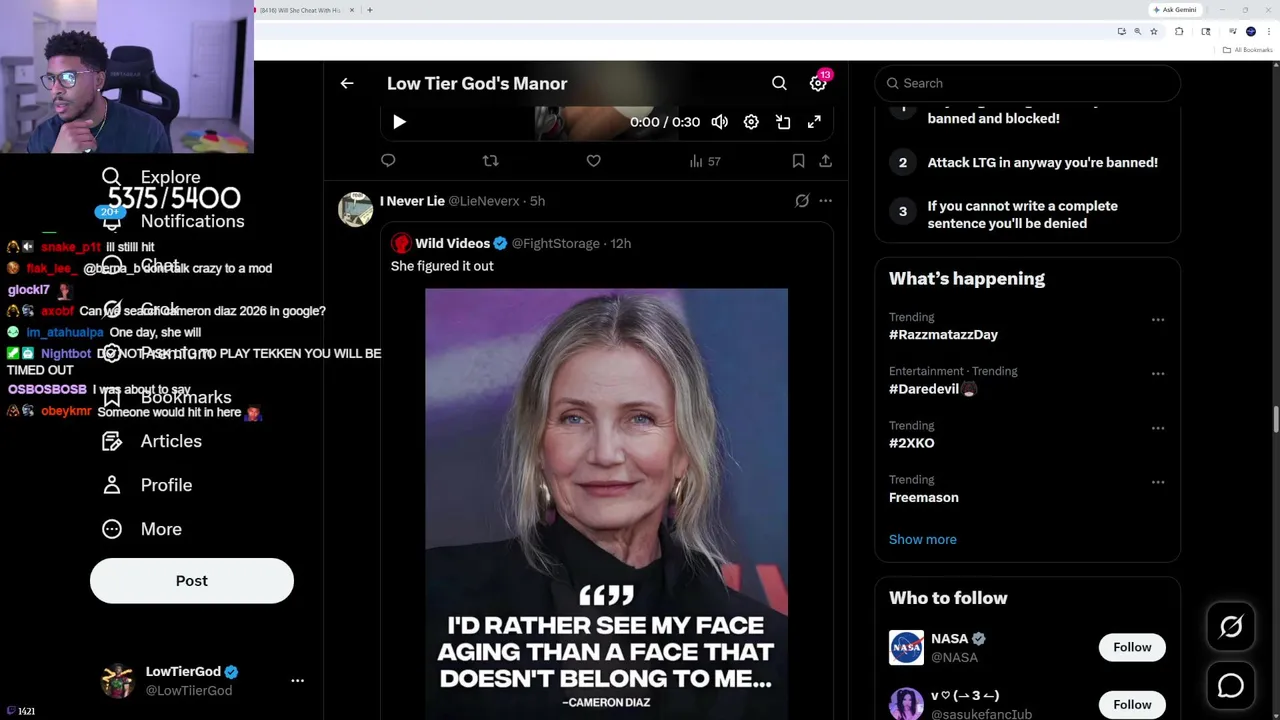Open the #RazzmatazzDay trending topic
The image size is (1280, 720).
pos(943,335)
